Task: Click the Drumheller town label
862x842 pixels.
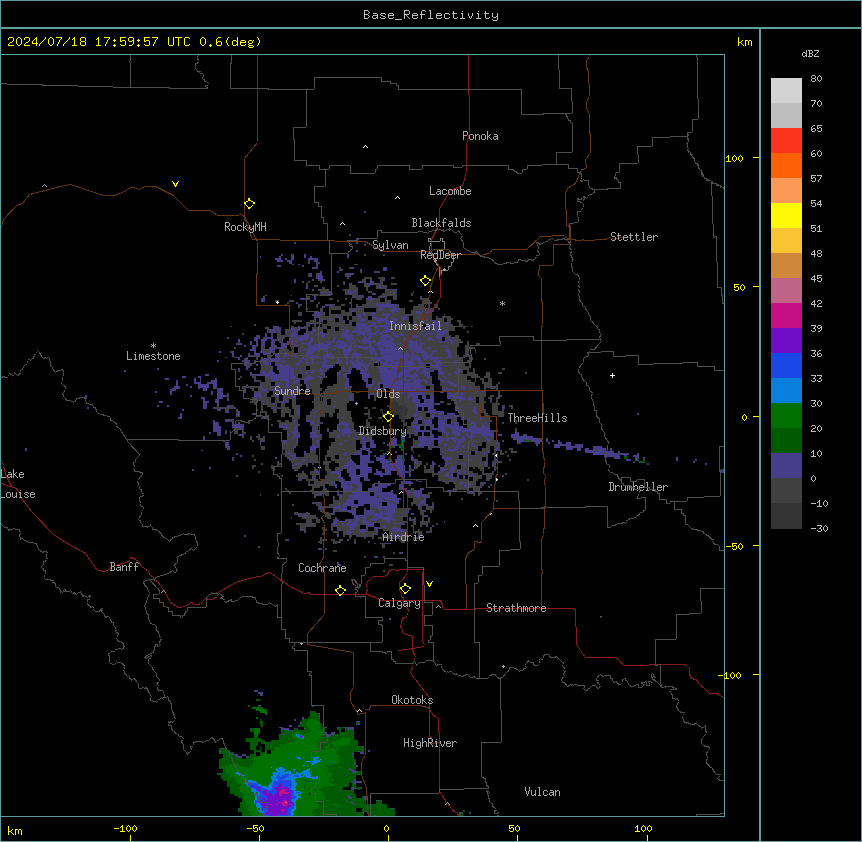Action: (x=638, y=487)
